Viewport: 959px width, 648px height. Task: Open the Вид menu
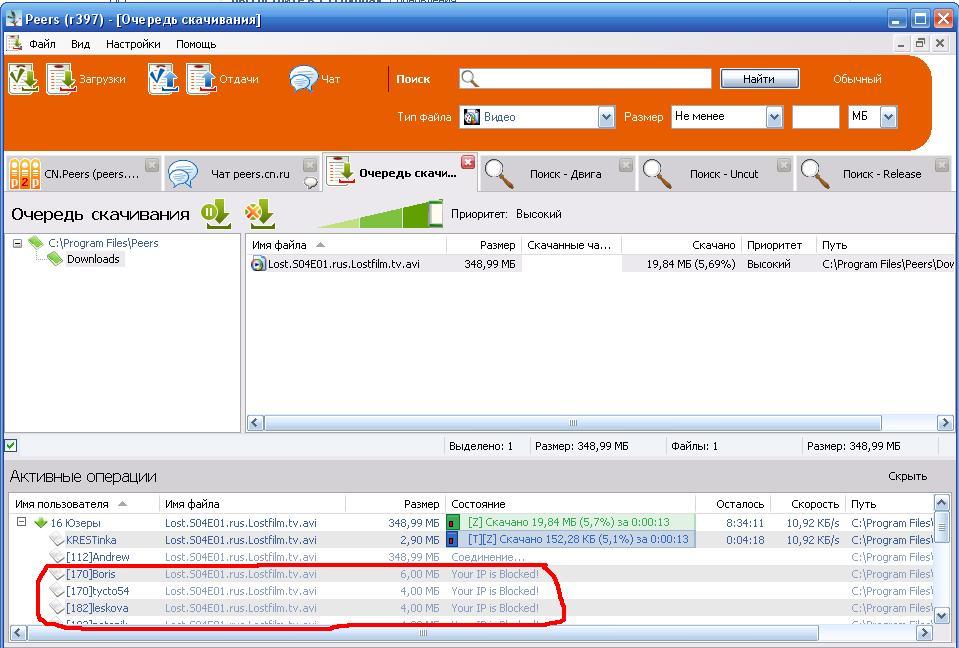click(x=80, y=44)
